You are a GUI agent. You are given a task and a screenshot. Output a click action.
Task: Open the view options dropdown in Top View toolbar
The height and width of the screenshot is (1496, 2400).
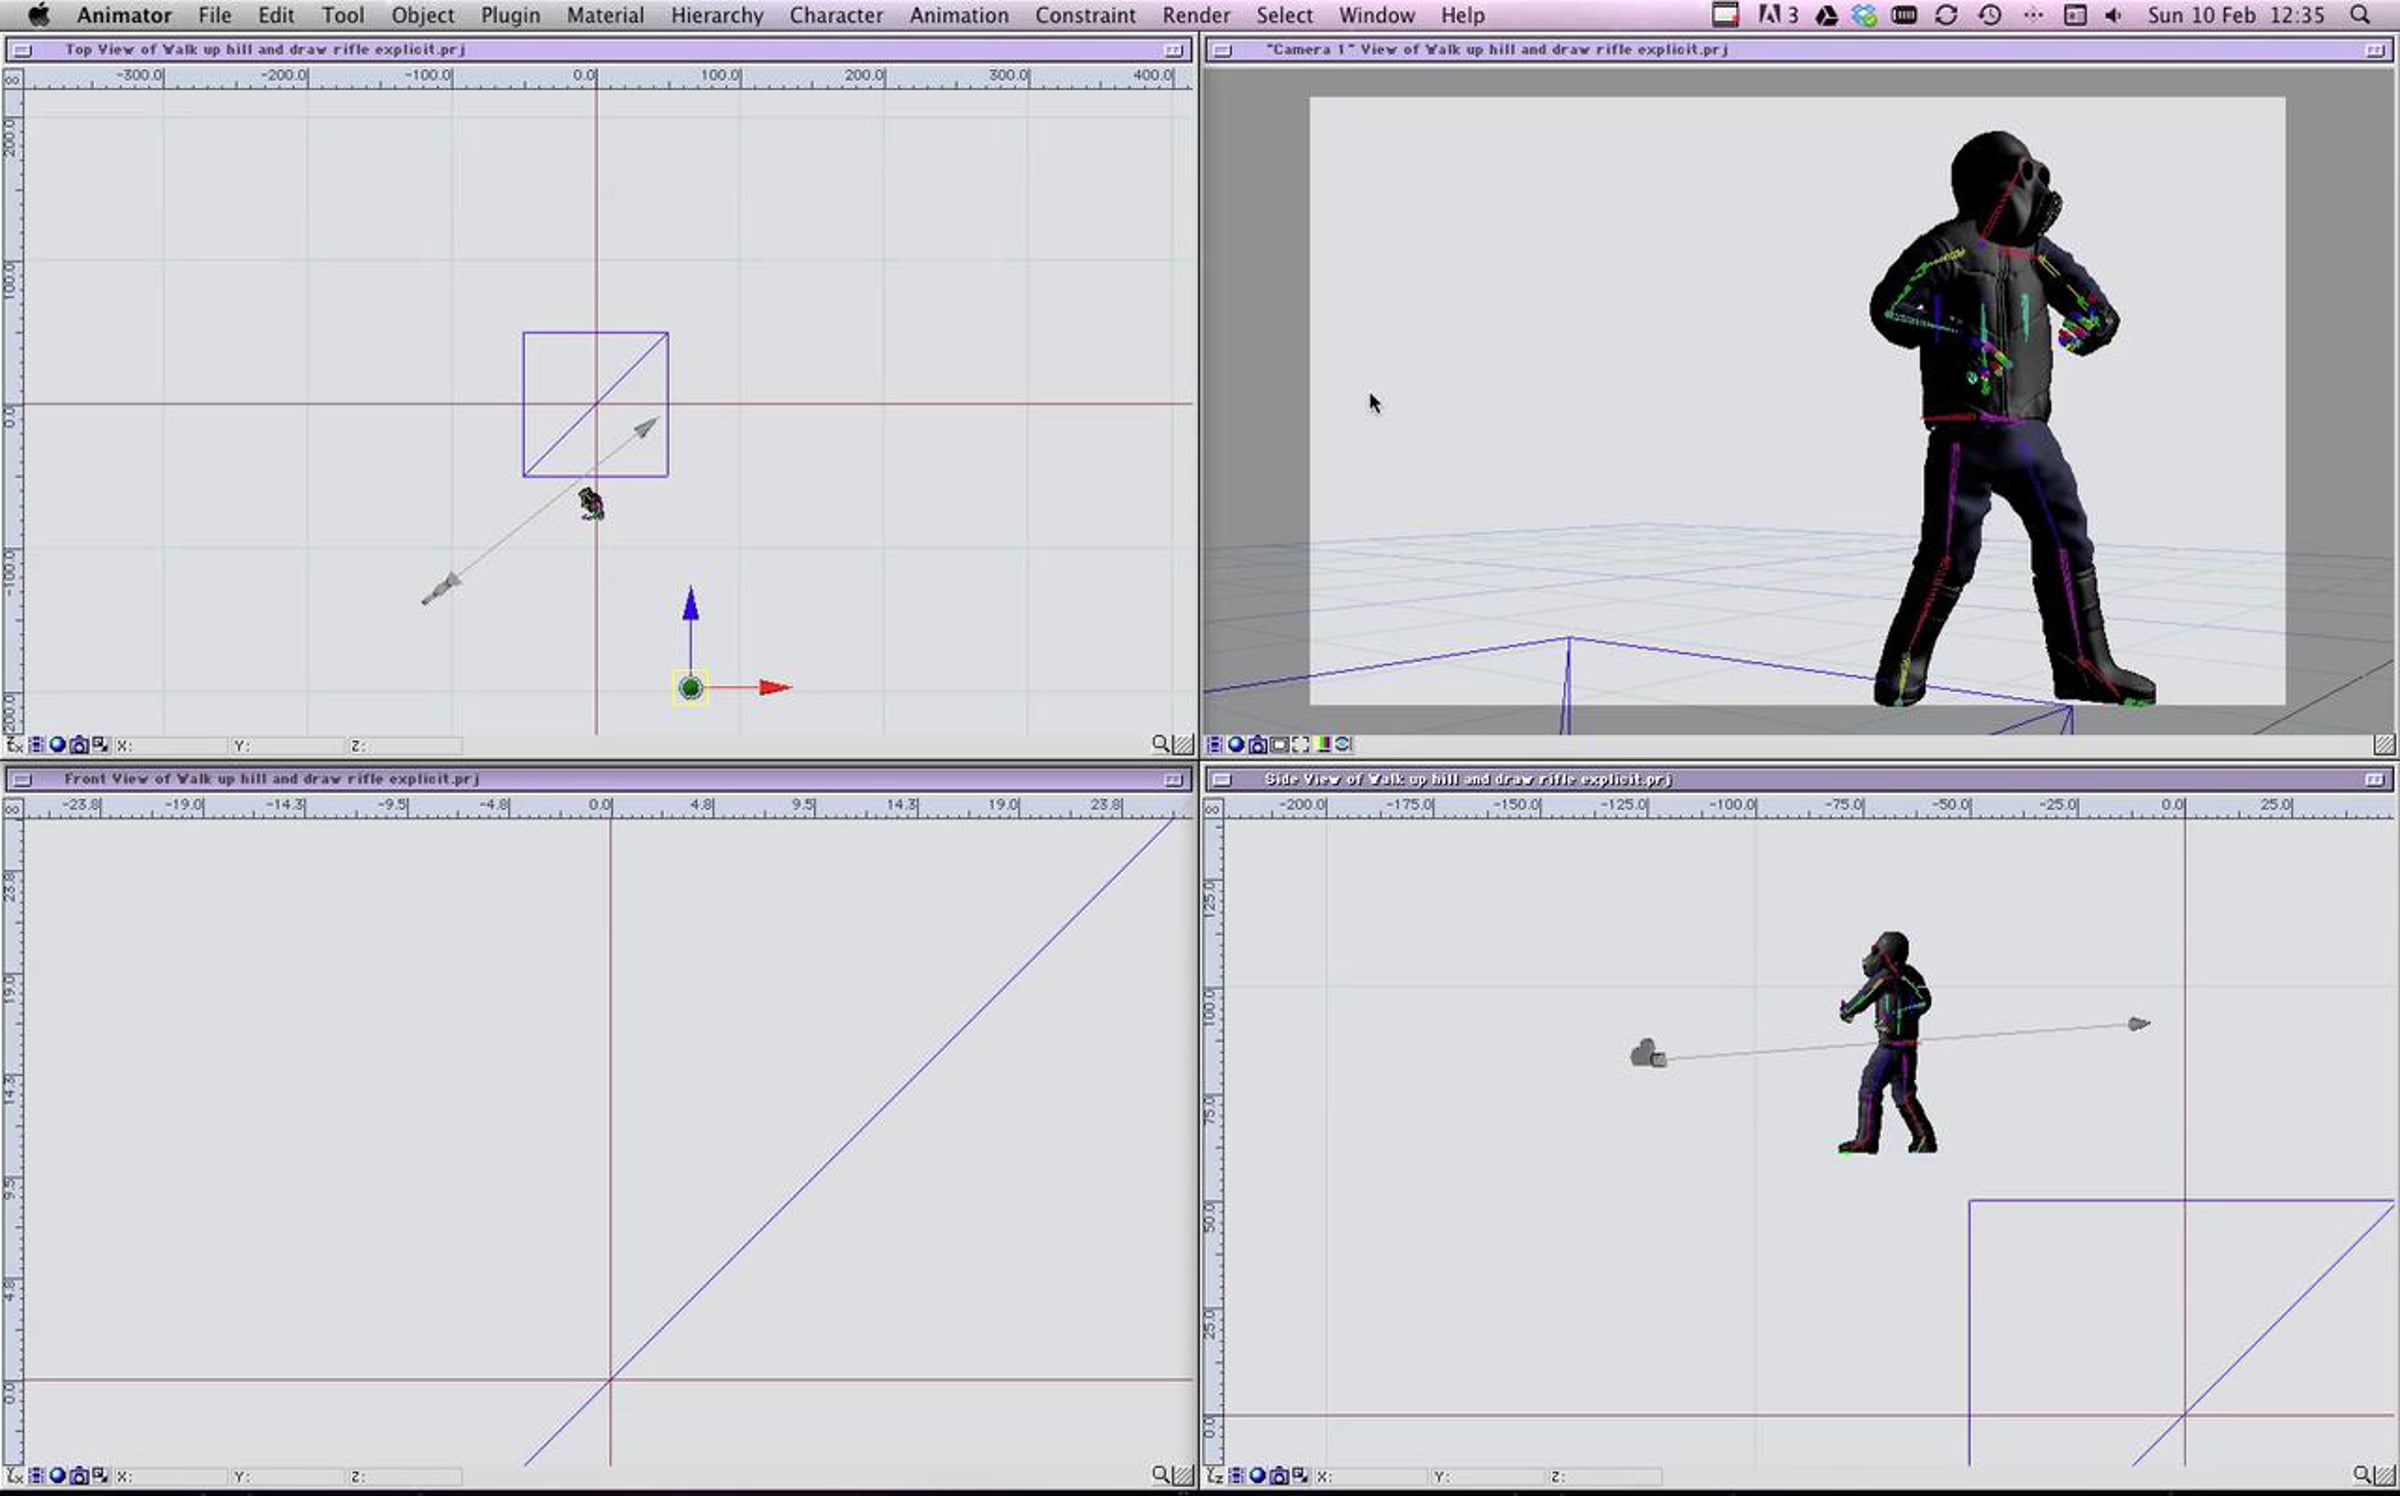tap(100, 745)
